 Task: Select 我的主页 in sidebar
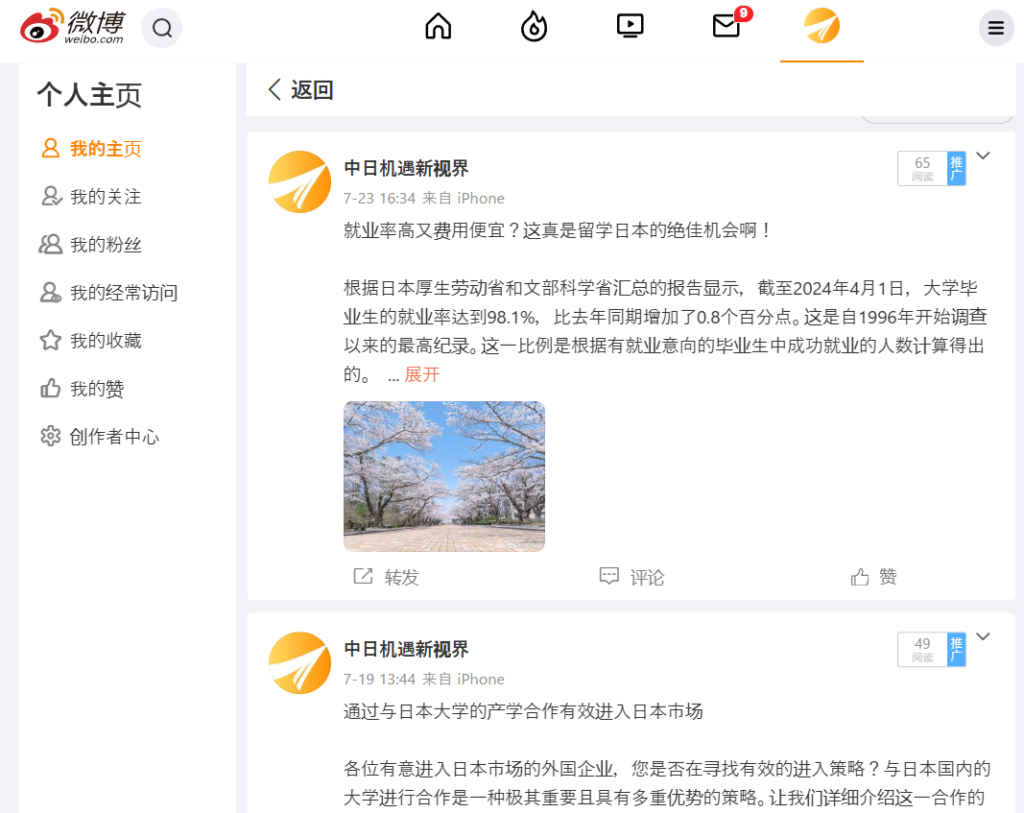coord(91,149)
